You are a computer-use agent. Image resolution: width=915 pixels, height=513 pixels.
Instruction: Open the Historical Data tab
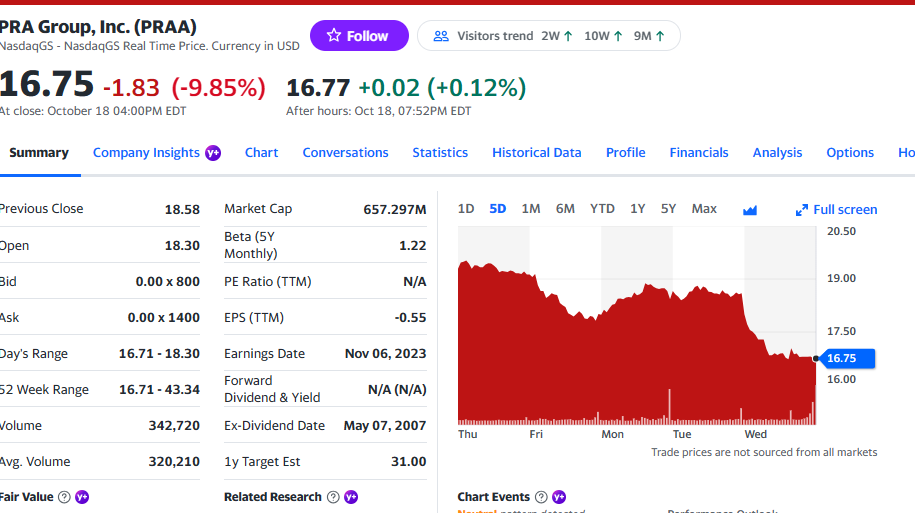click(536, 153)
